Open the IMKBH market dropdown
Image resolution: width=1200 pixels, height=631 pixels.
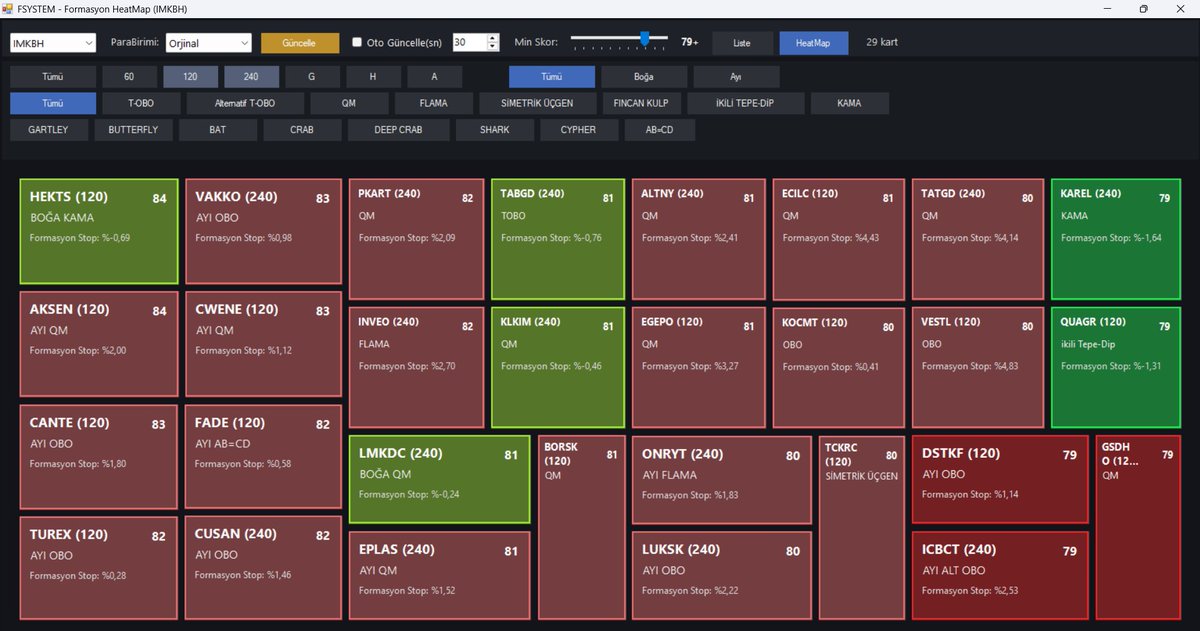(53, 43)
